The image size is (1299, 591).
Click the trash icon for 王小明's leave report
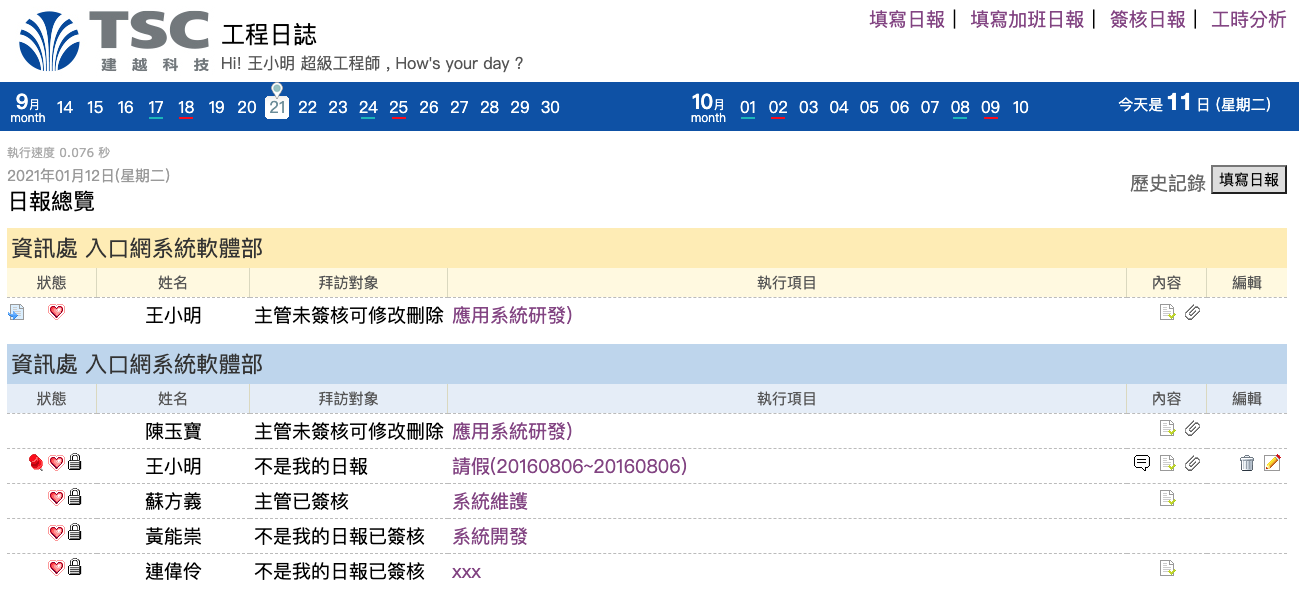1246,463
